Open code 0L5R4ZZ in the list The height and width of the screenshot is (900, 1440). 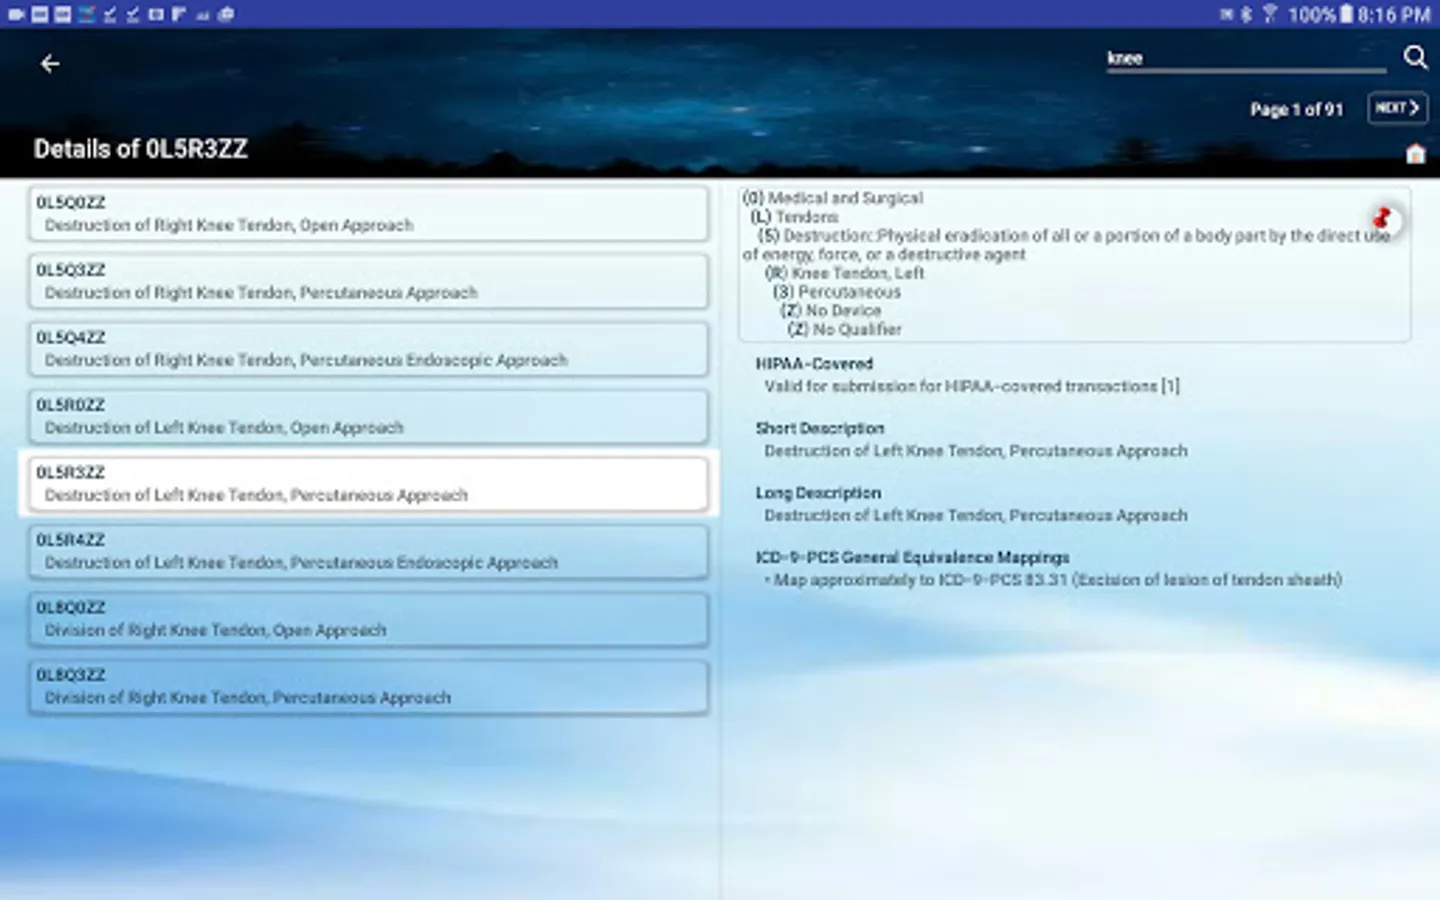pyautogui.click(x=368, y=552)
